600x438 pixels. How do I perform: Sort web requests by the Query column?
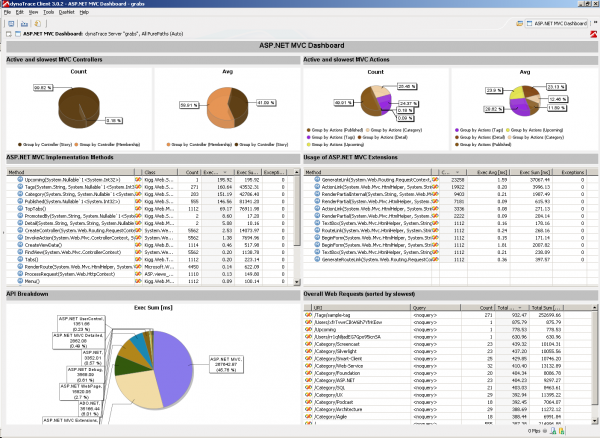point(435,308)
